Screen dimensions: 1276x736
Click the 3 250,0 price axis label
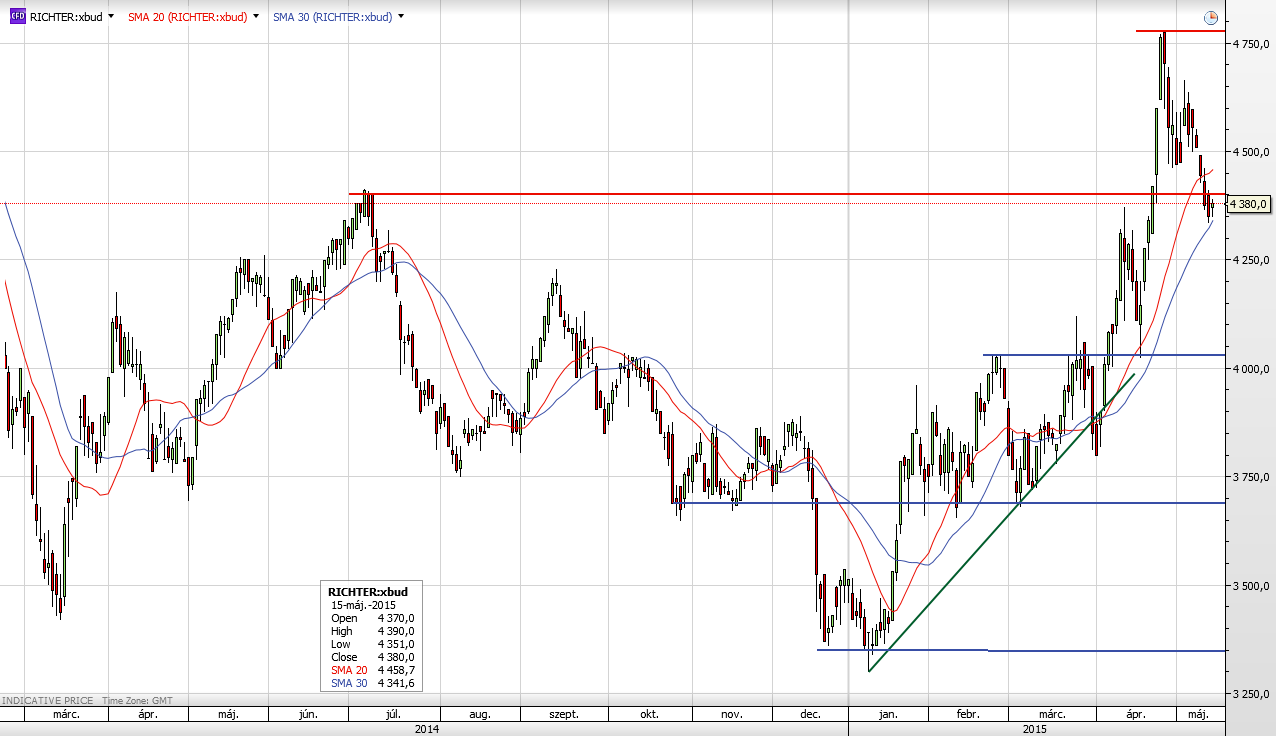click(x=1250, y=694)
